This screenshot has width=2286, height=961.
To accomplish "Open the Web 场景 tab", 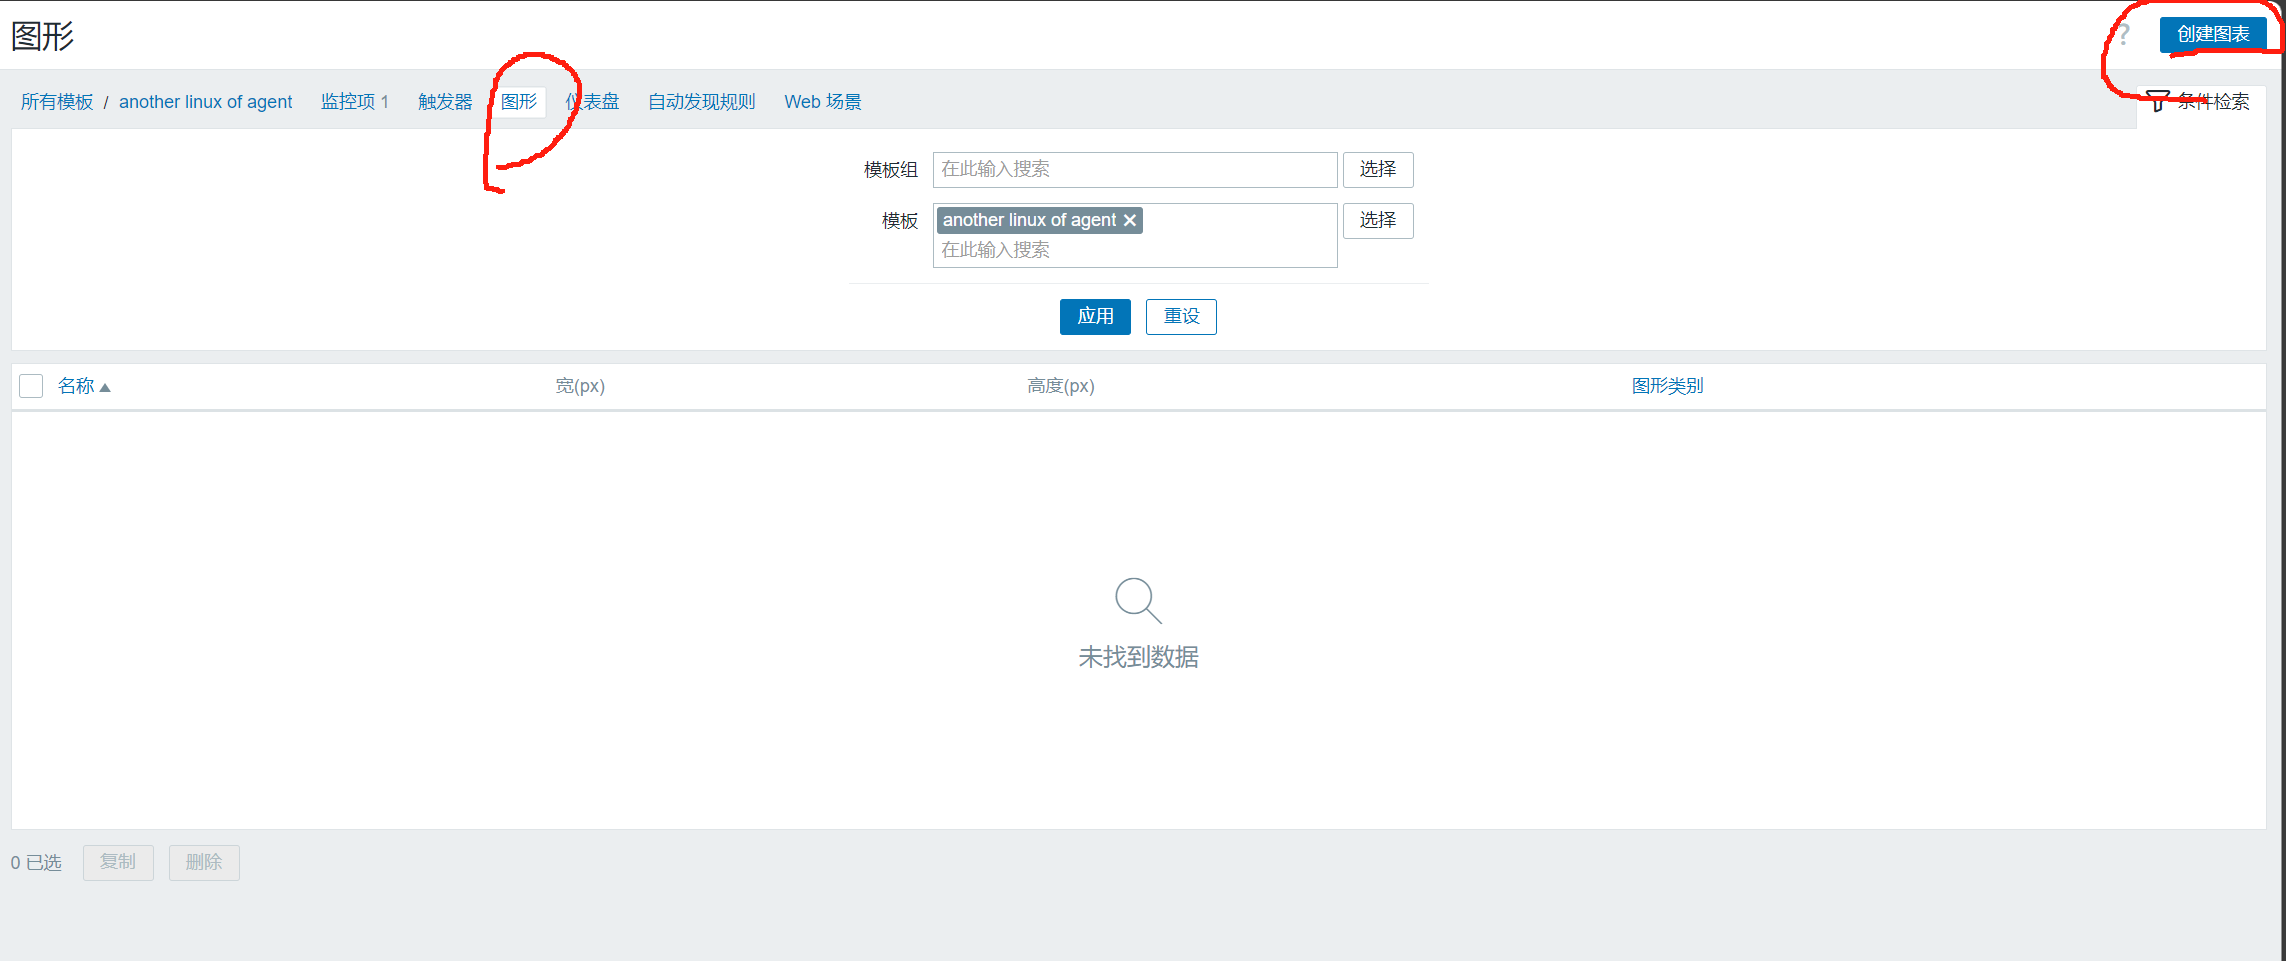I will 823,102.
